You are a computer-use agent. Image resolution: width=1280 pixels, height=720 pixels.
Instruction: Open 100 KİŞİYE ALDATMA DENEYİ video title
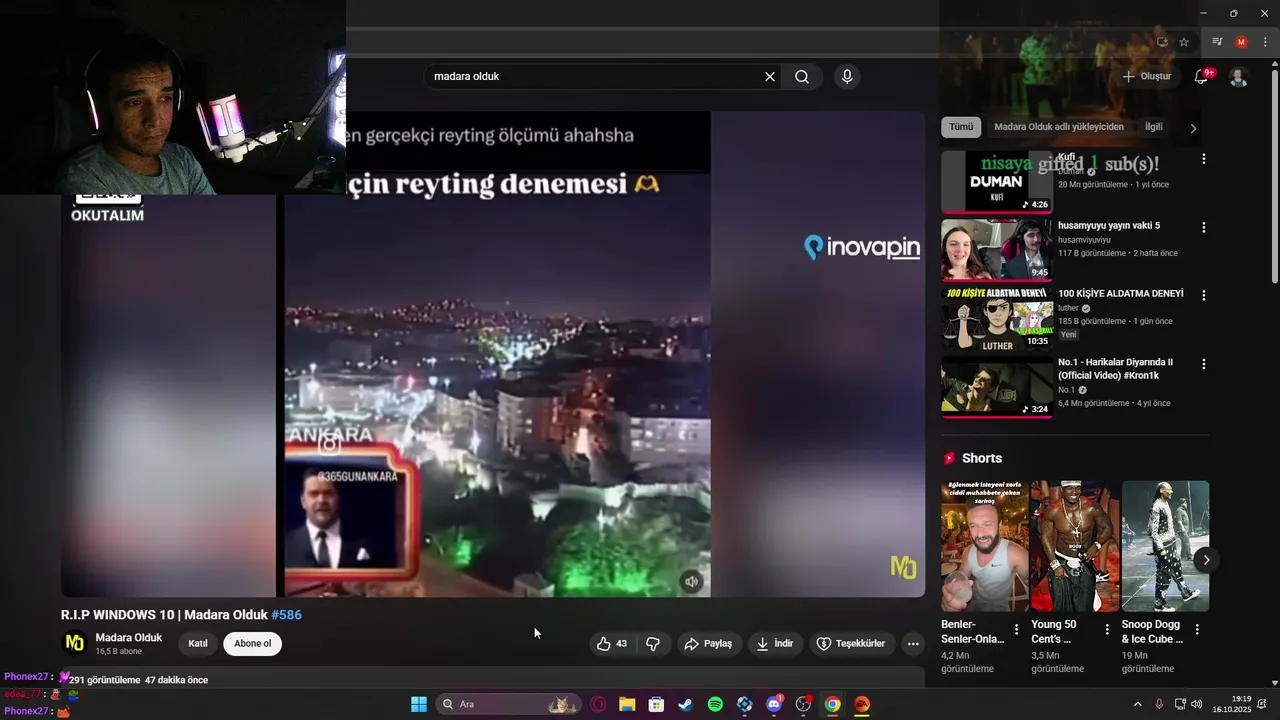(1121, 294)
